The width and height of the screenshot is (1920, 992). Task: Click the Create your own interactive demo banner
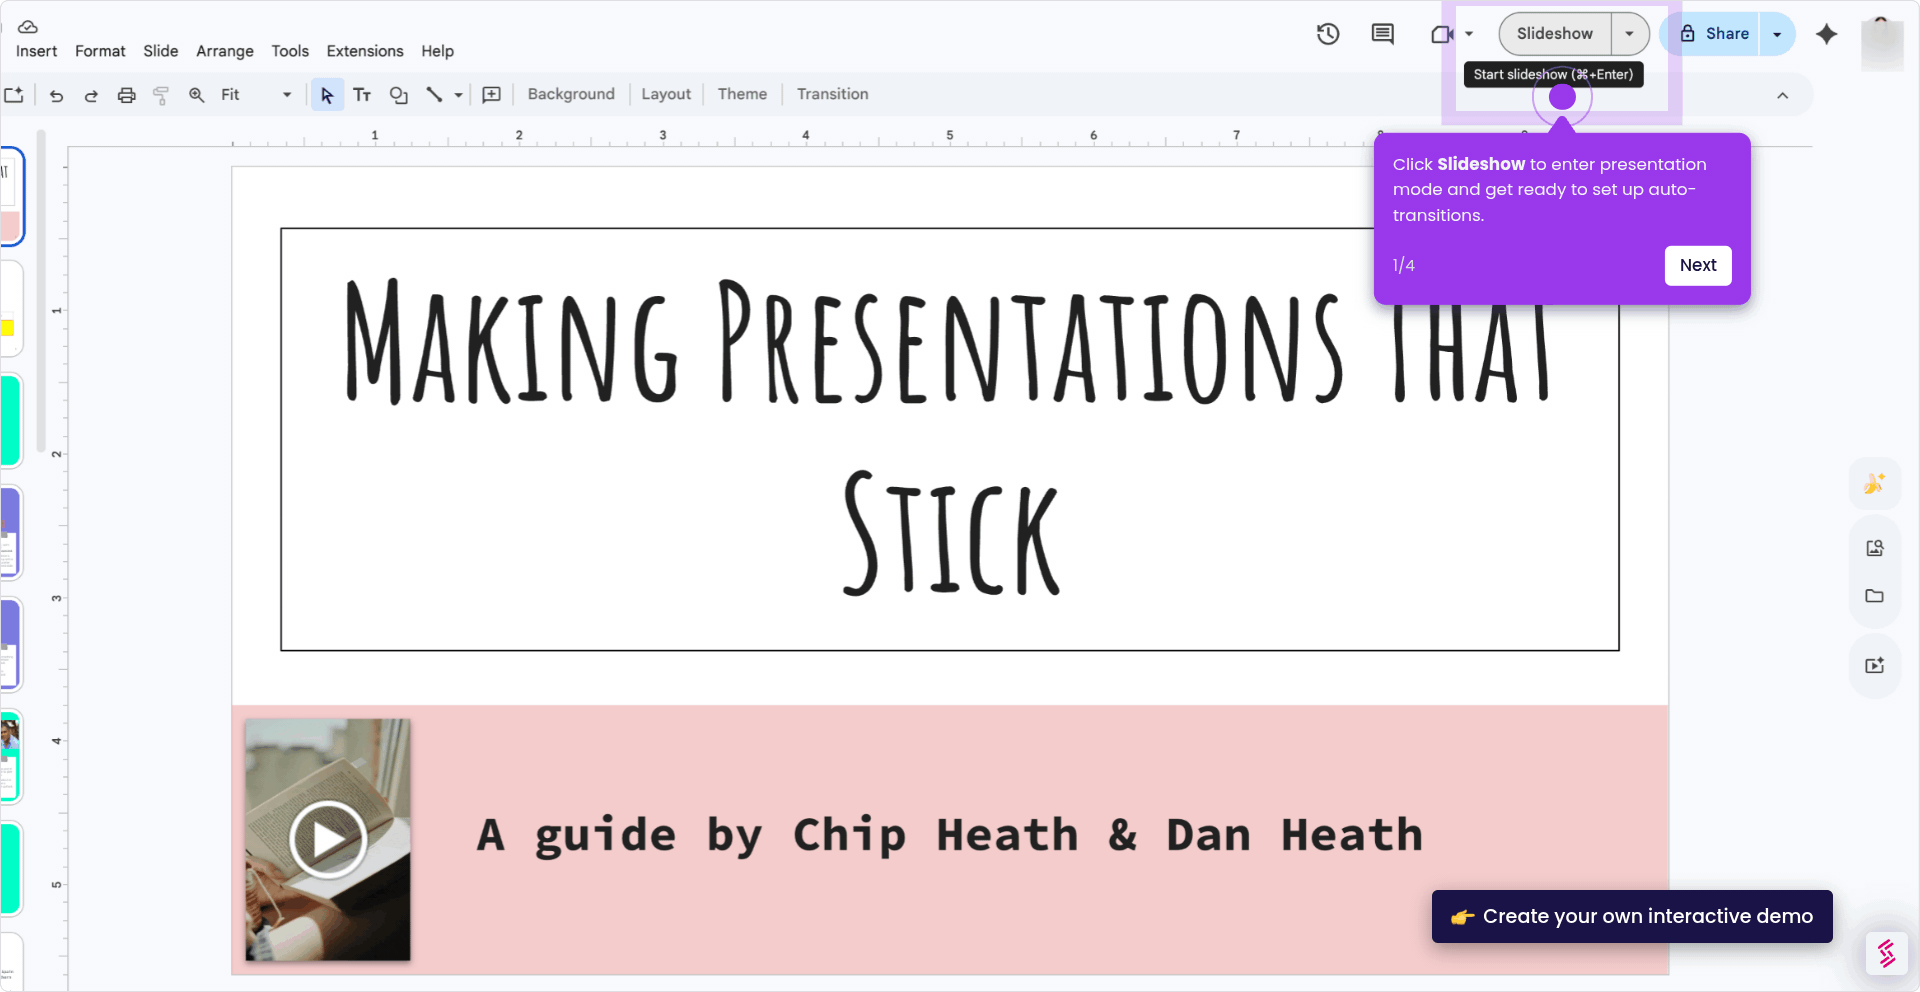1632,916
